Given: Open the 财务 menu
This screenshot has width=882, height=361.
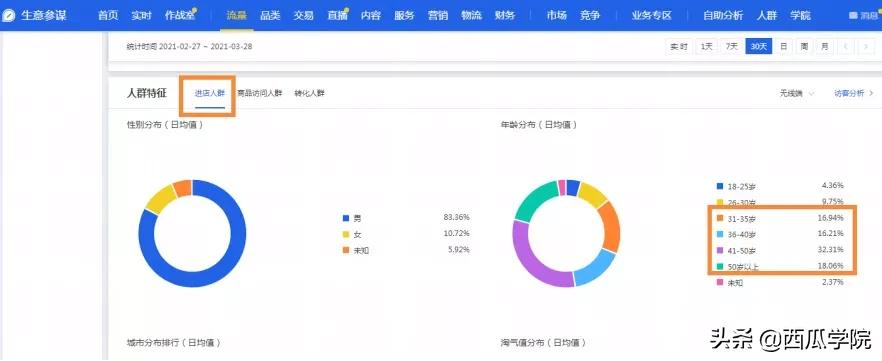Looking at the screenshot, I should pyautogui.click(x=505, y=15).
